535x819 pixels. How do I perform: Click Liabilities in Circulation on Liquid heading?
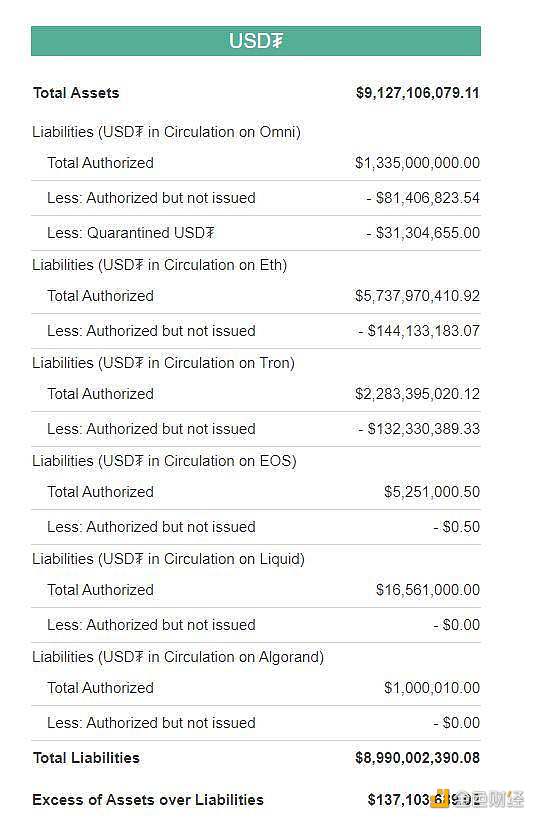click(169, 559)
